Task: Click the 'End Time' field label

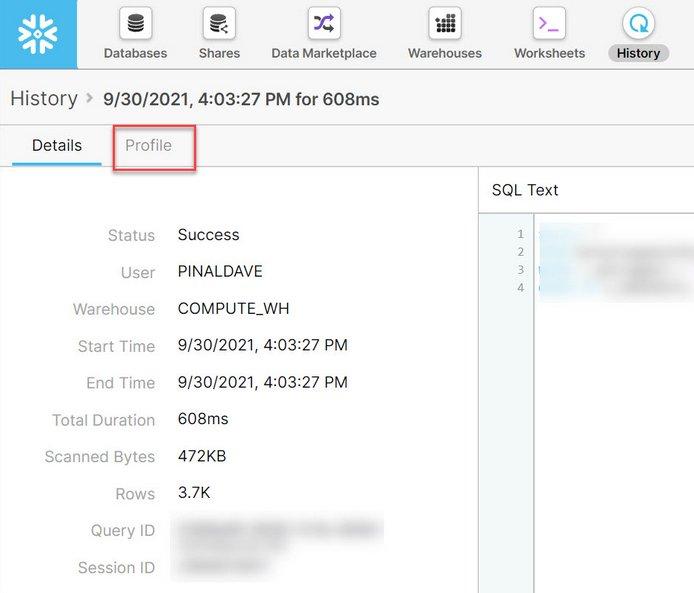Action: (121, 383)
